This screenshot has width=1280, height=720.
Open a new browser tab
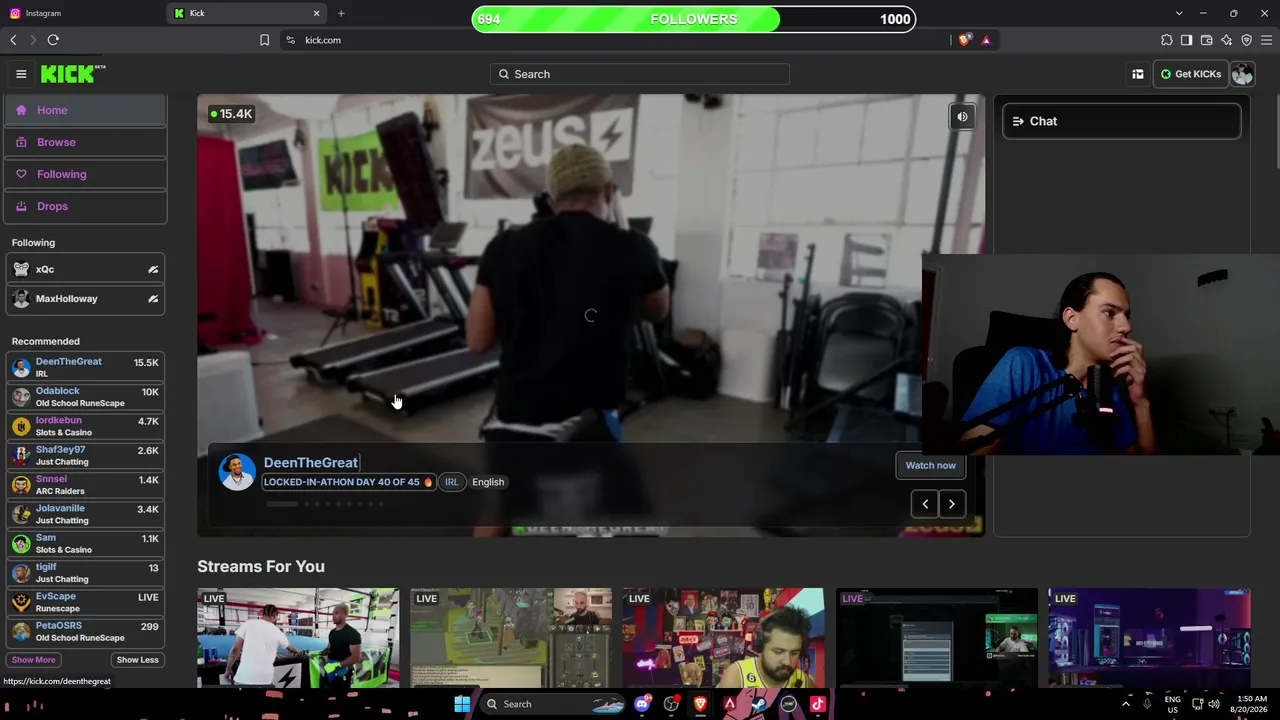[x=341, y=13]
